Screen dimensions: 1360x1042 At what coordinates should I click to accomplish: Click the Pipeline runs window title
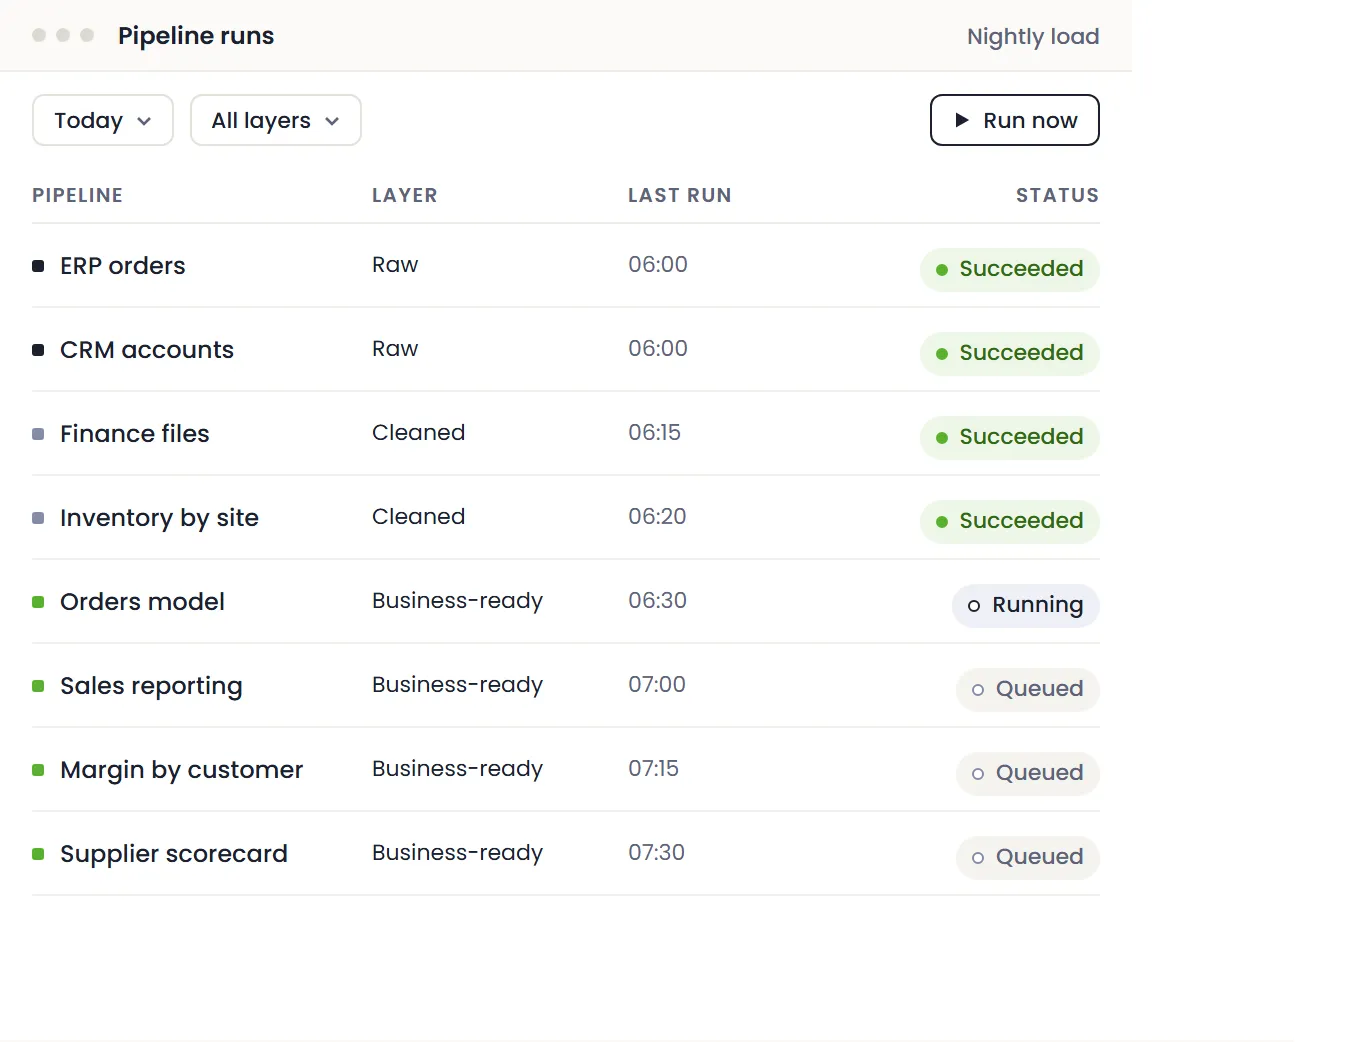[196, 36]
